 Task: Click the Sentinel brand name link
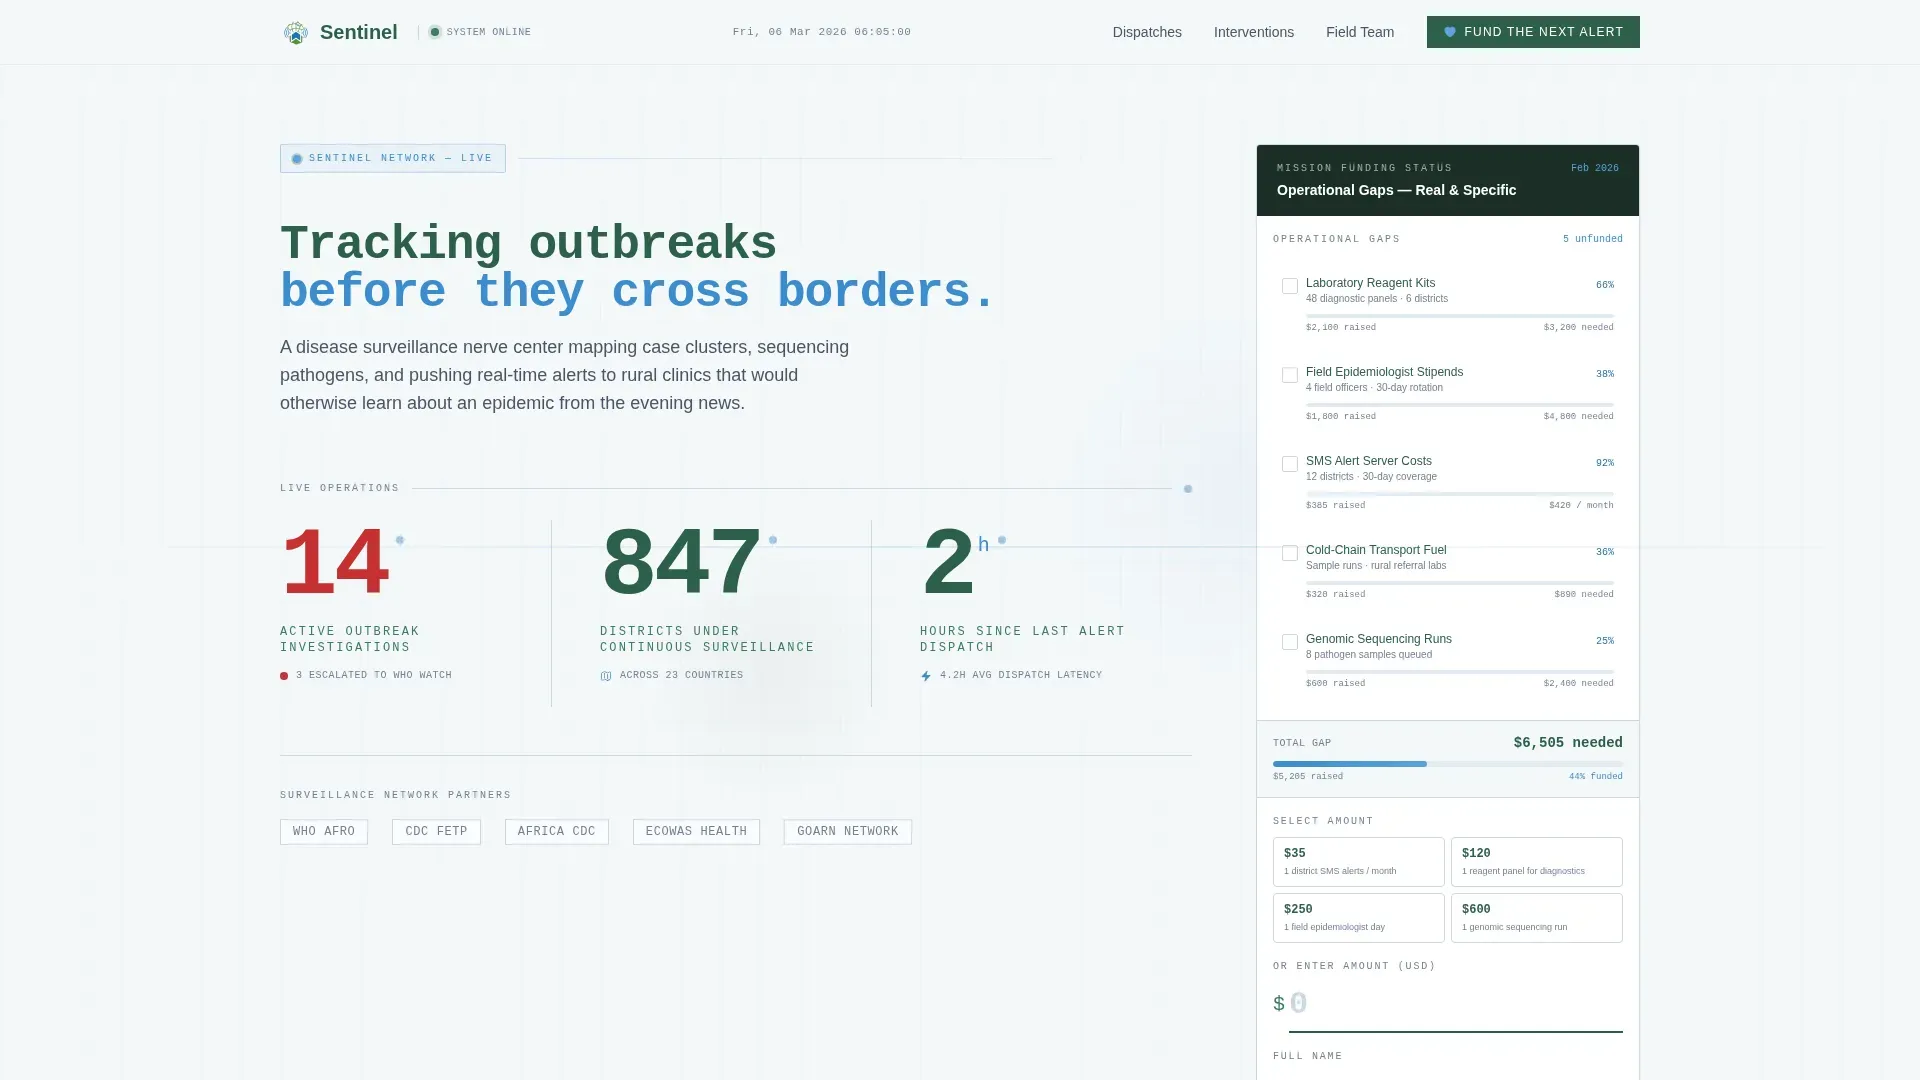358,32
